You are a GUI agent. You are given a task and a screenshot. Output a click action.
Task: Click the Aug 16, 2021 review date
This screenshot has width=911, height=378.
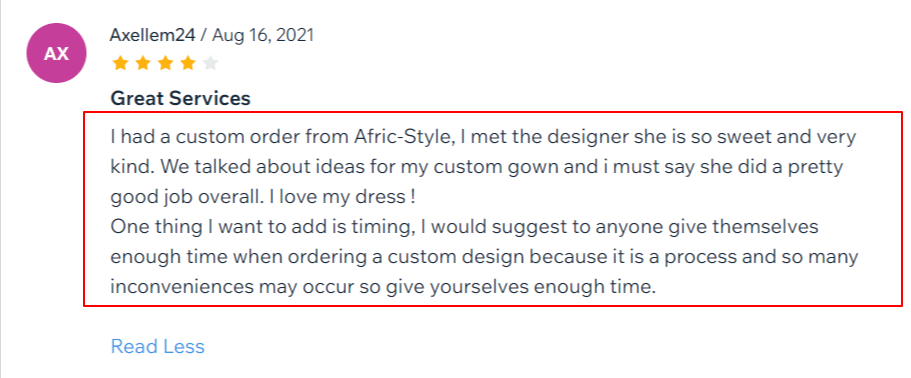[263, 35]
